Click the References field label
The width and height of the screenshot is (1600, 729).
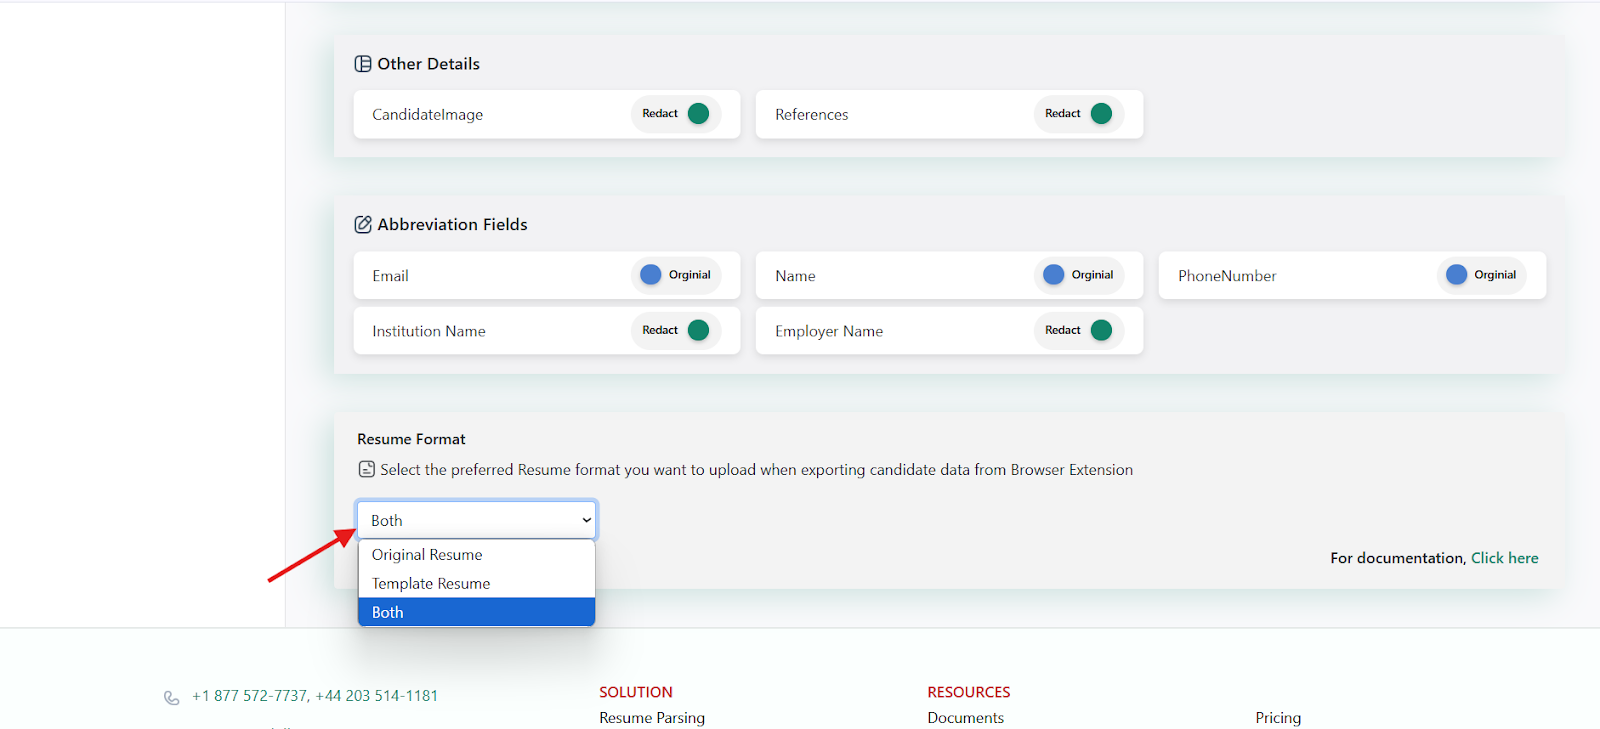click(811, 115)
